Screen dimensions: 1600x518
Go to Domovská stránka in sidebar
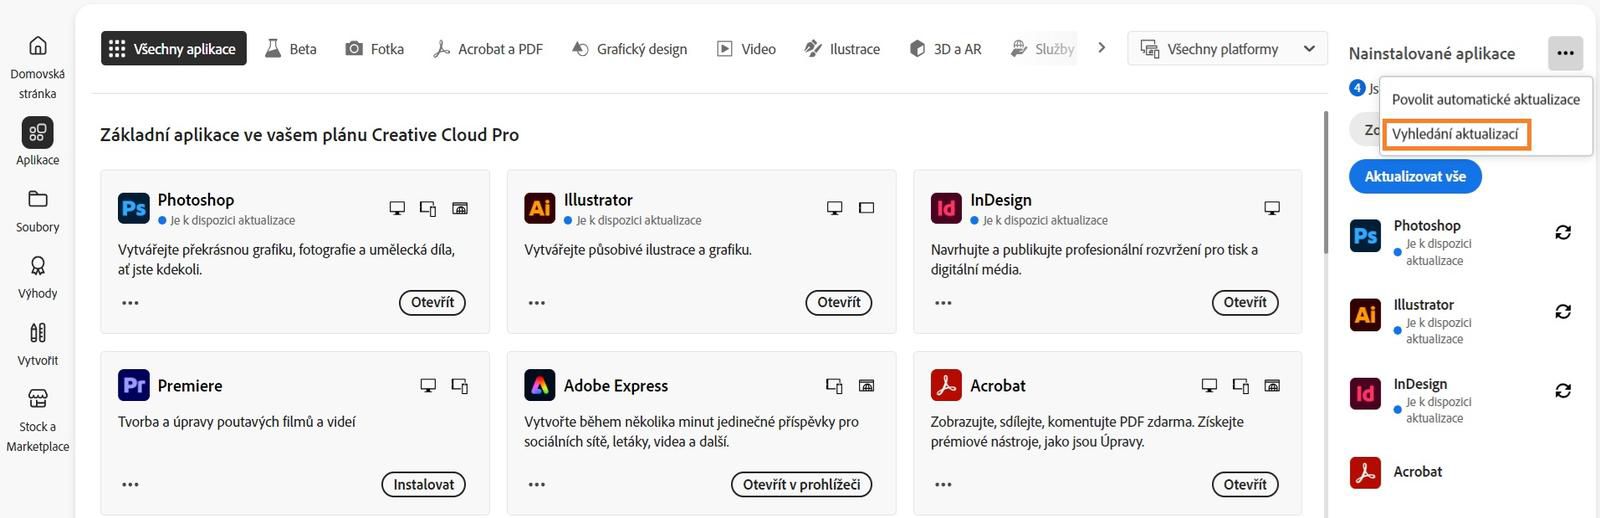click(x=37, y=67)
